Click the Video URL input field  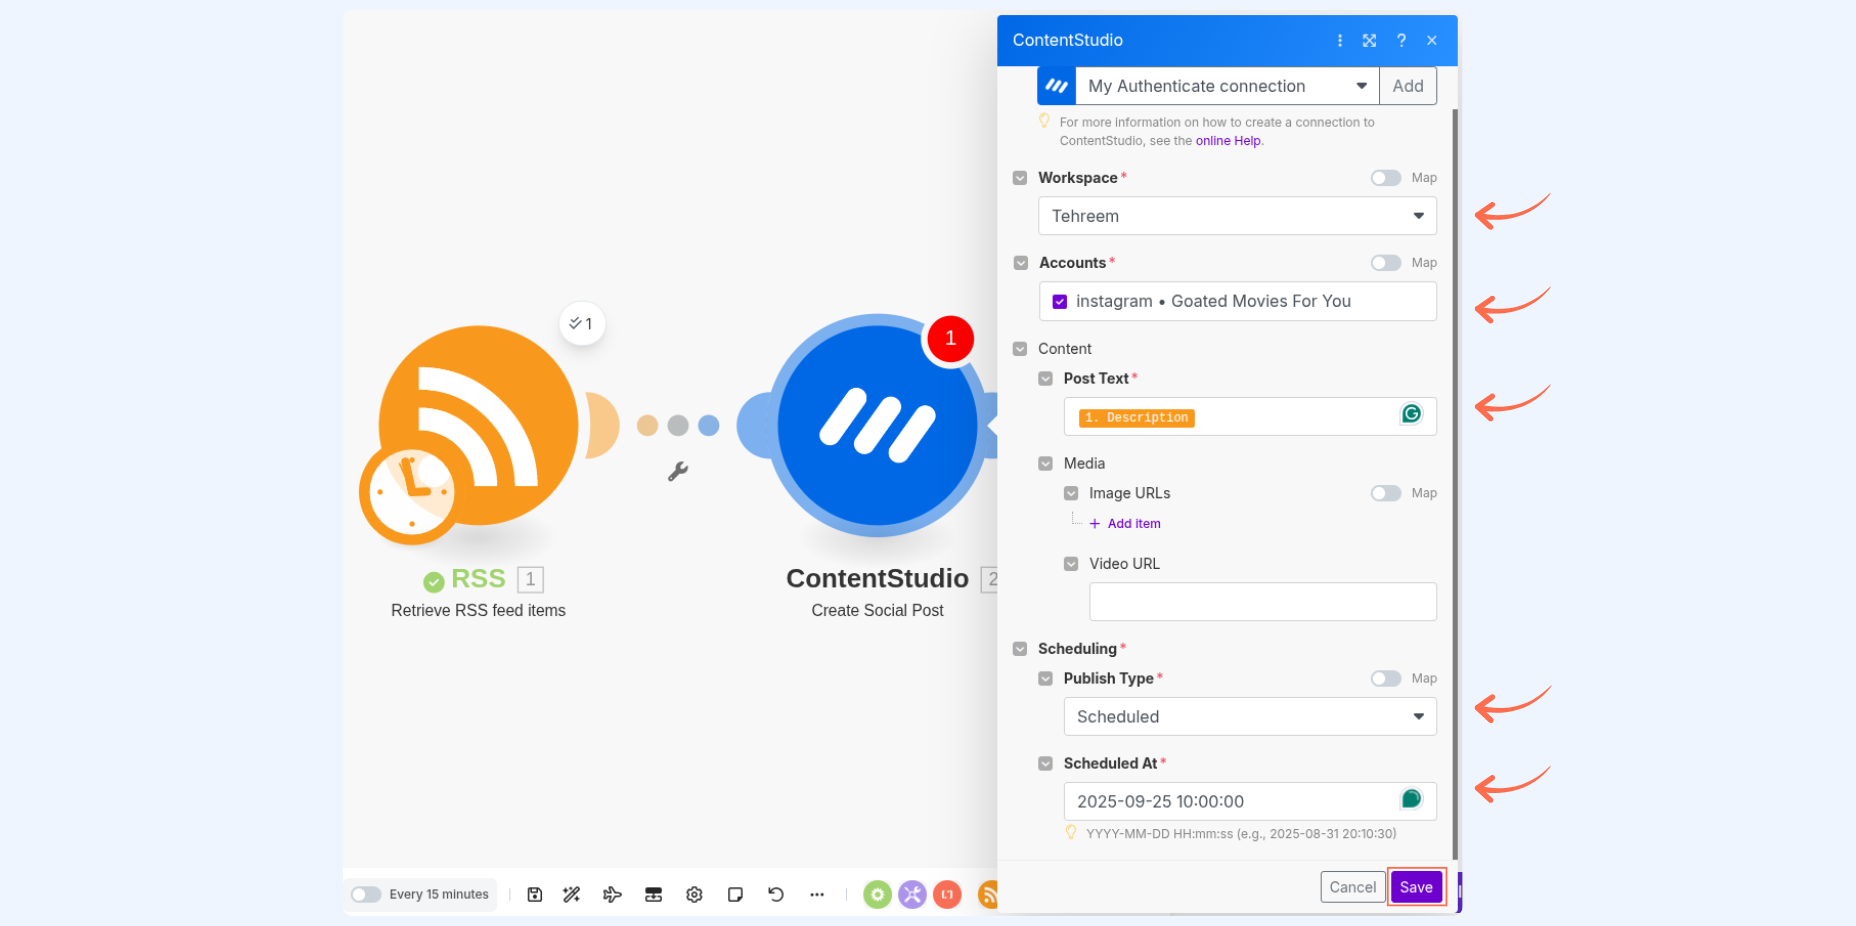[x=1263, y=602]
